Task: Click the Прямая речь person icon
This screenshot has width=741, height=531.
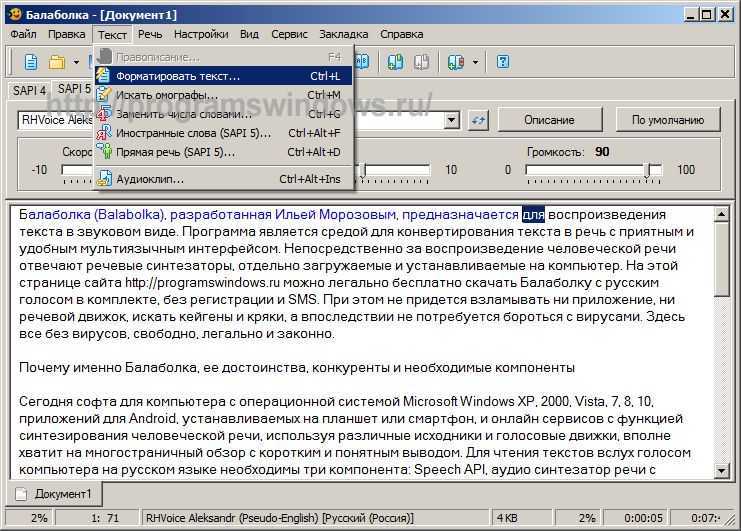Action: point(104,152)
